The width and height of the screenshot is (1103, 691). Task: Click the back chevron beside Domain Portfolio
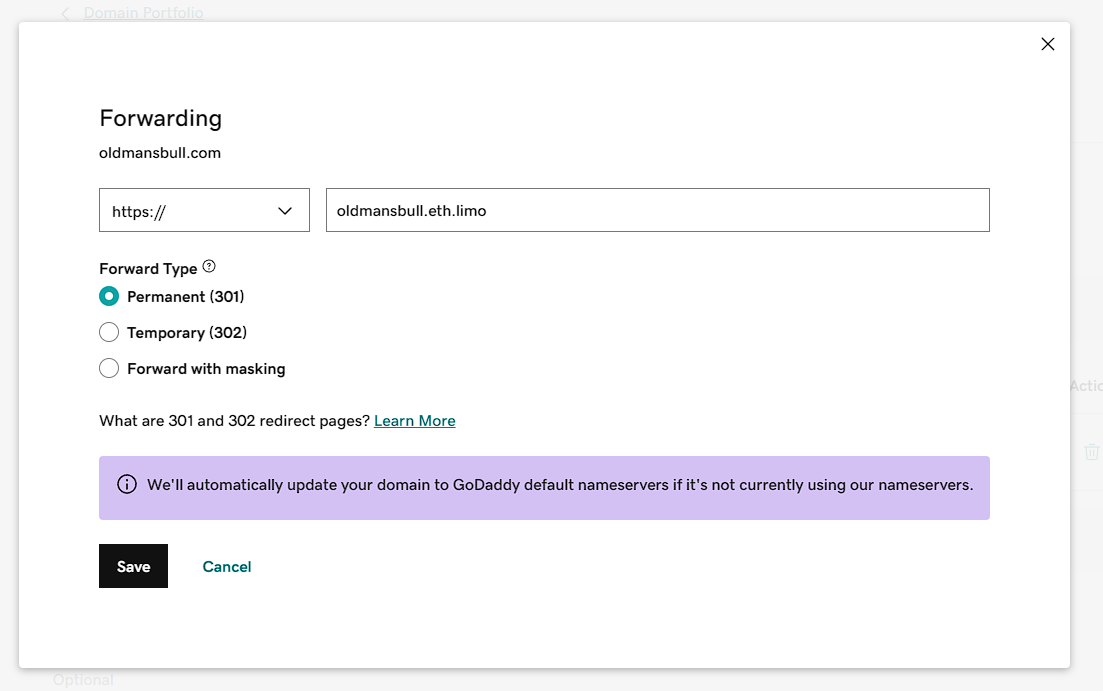click(x=66, y=13)
